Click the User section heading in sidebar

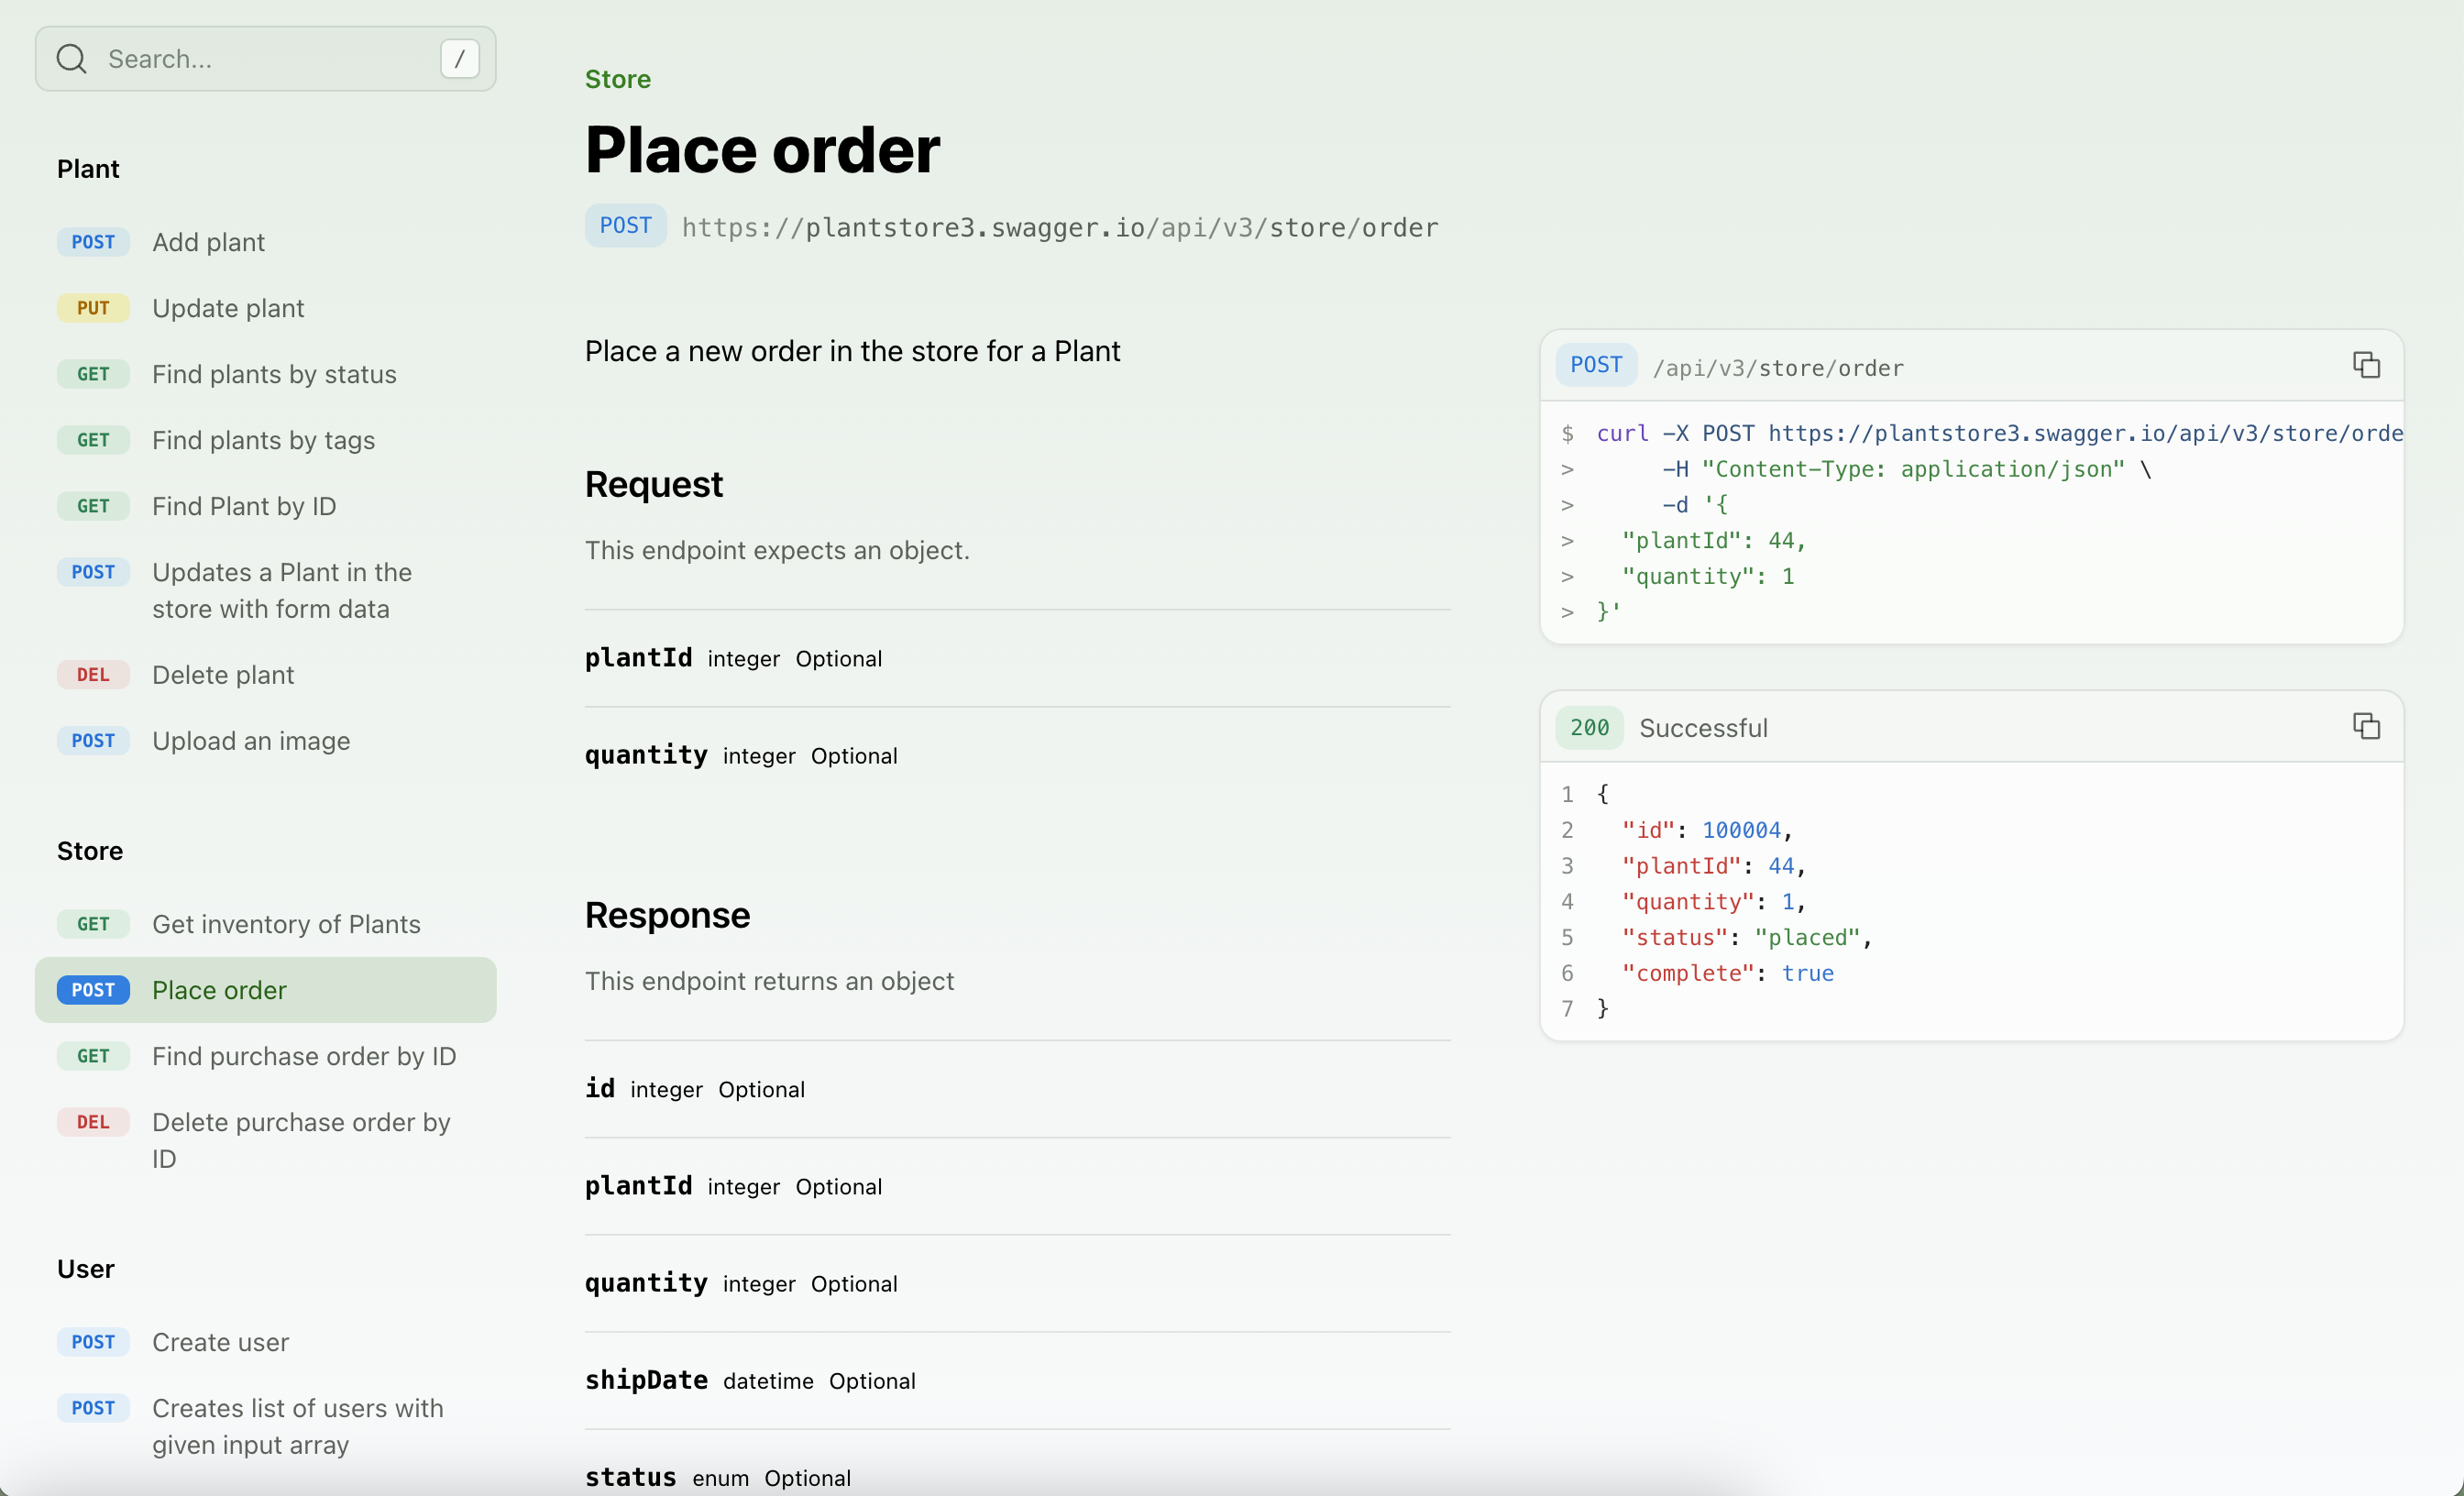click(86, 1268)
